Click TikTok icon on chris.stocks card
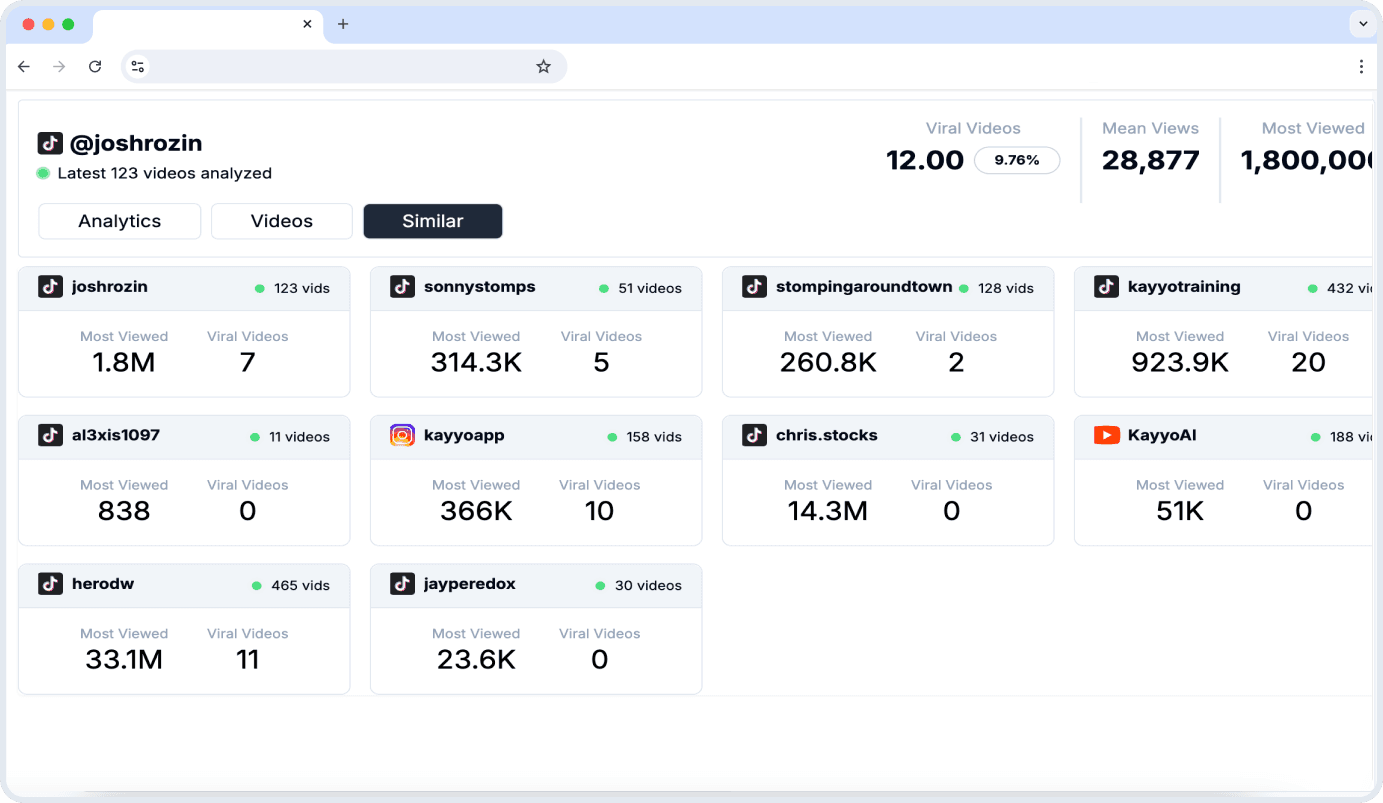This screenshot has width=1383, height=803. point(754,435)
